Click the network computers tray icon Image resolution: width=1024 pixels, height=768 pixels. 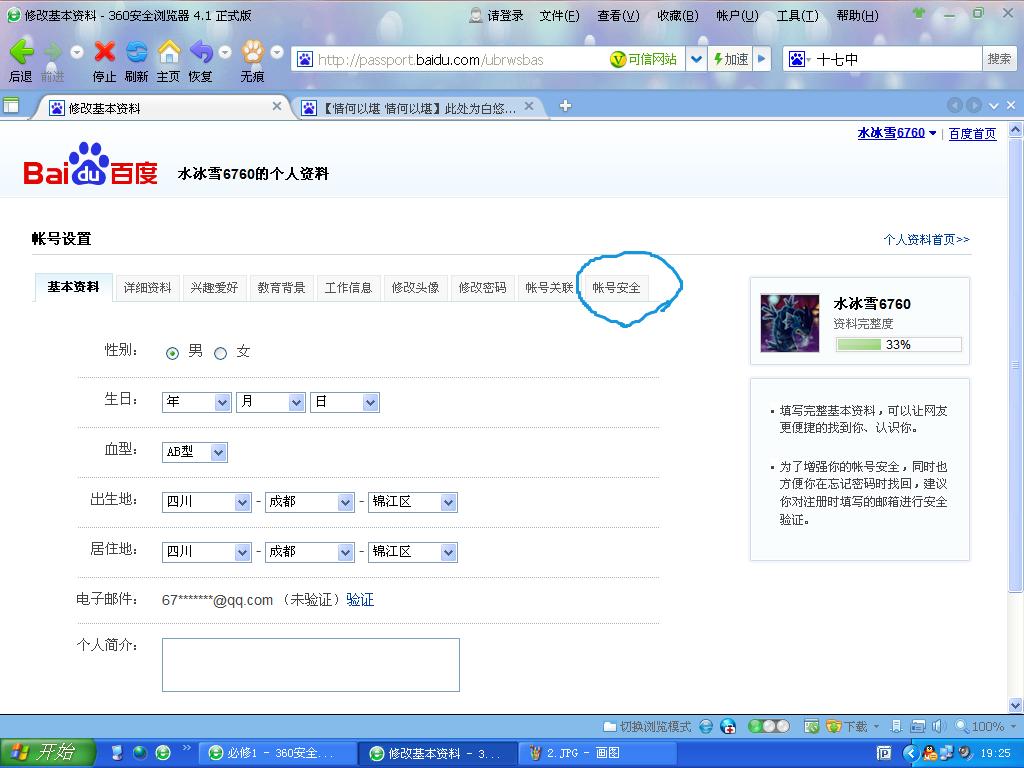point(946,753)
